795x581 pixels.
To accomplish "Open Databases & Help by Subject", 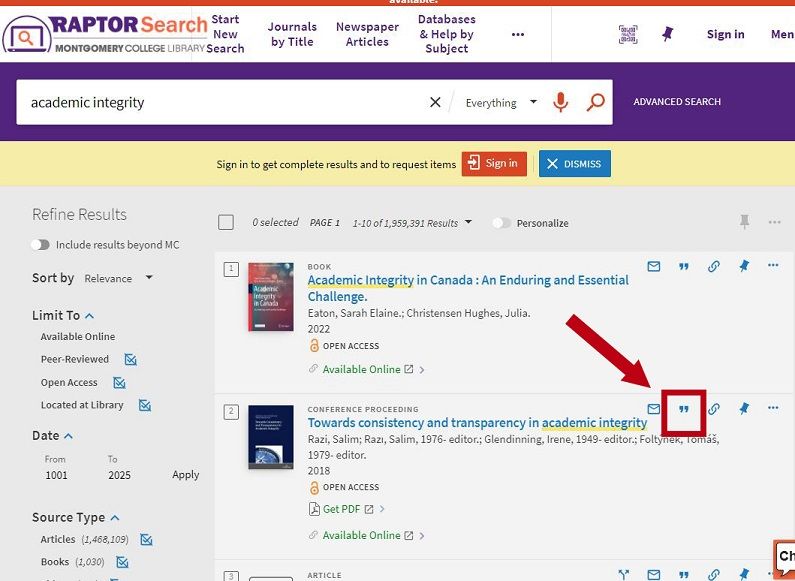I will coord(447,34).
